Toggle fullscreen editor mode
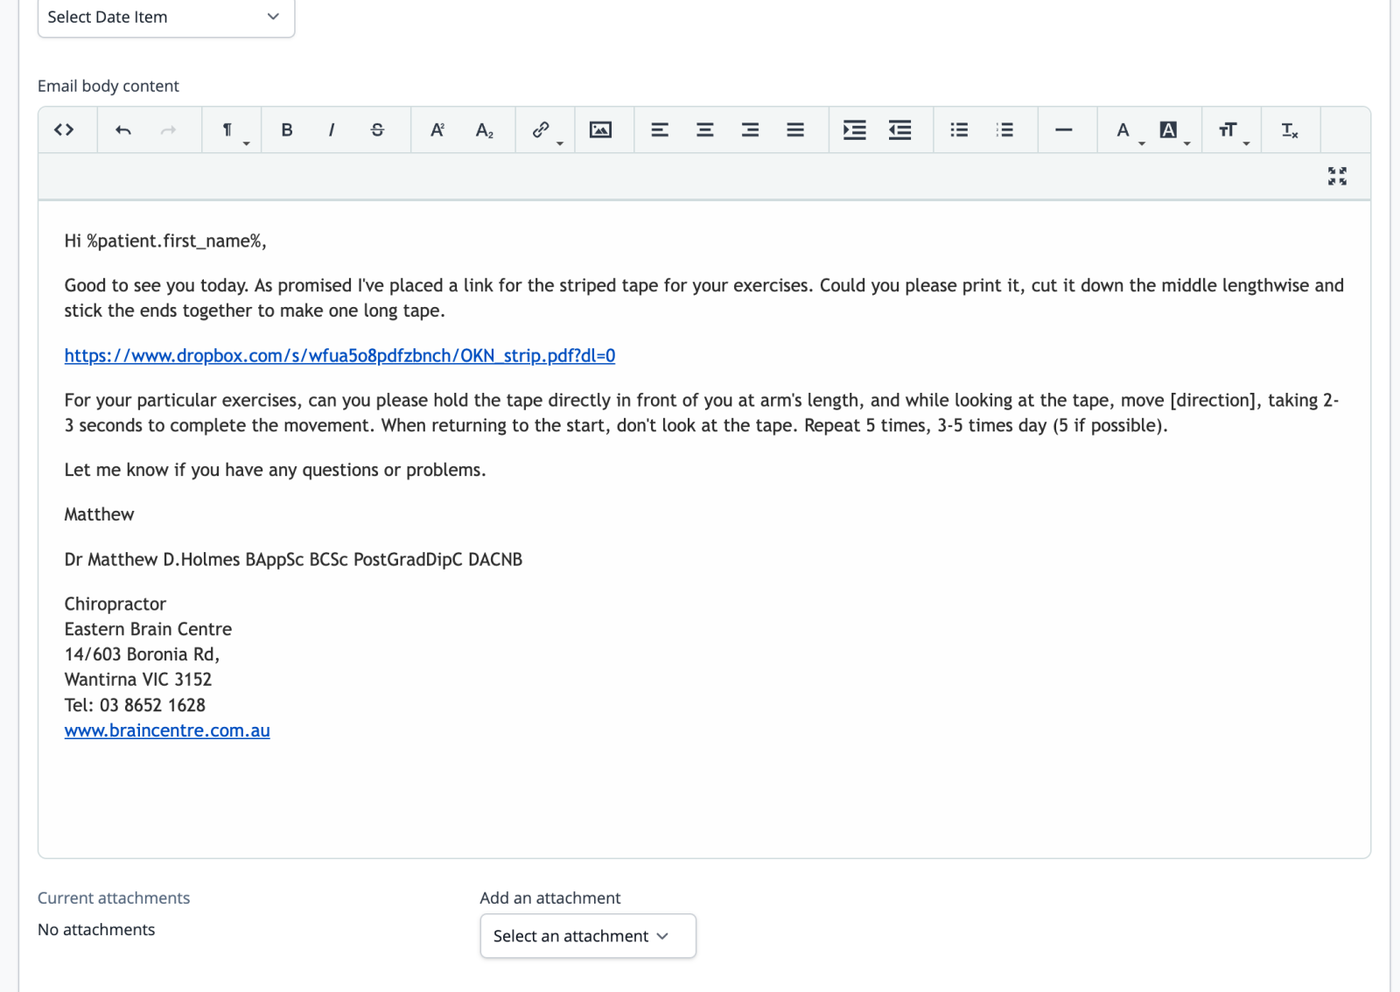Screen dimensions: 1400x992 pyautogui.click(x=1337, y=176)
